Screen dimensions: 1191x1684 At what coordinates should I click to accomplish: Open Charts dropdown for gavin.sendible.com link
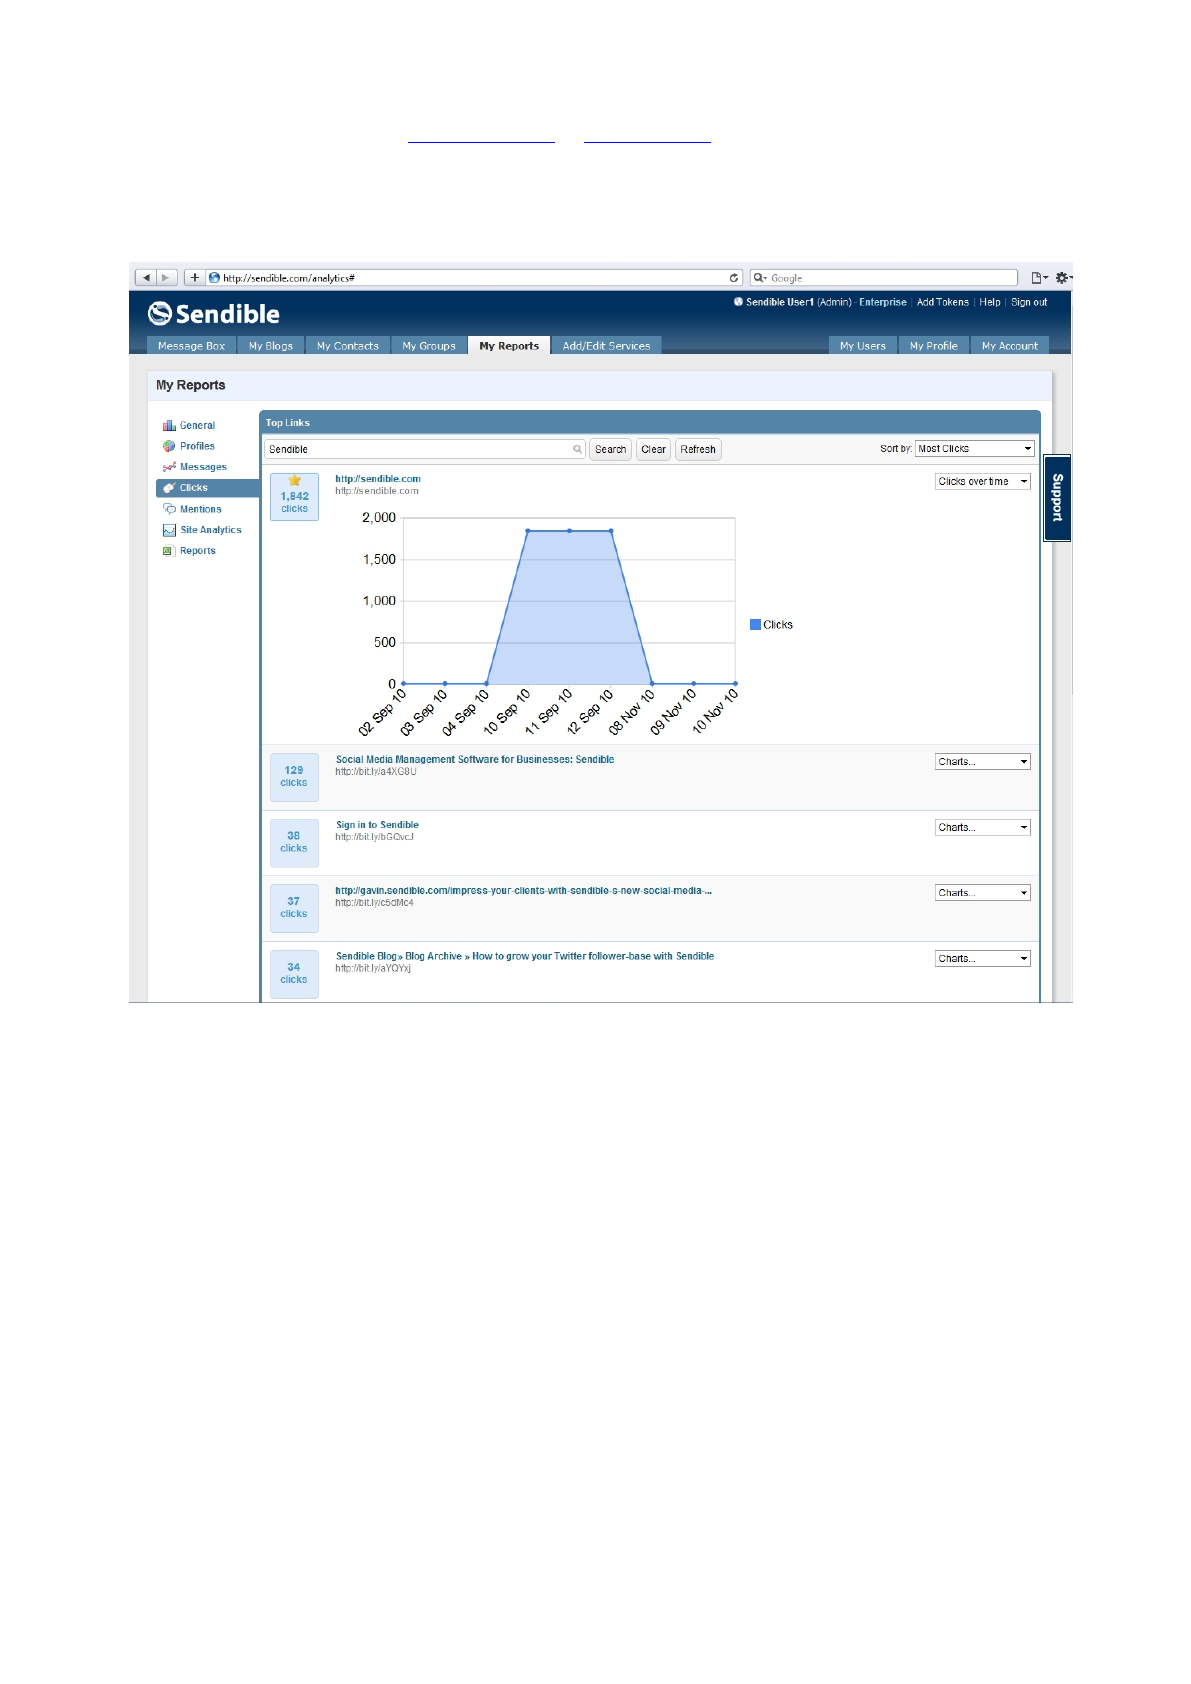click(x=983, y=893)
